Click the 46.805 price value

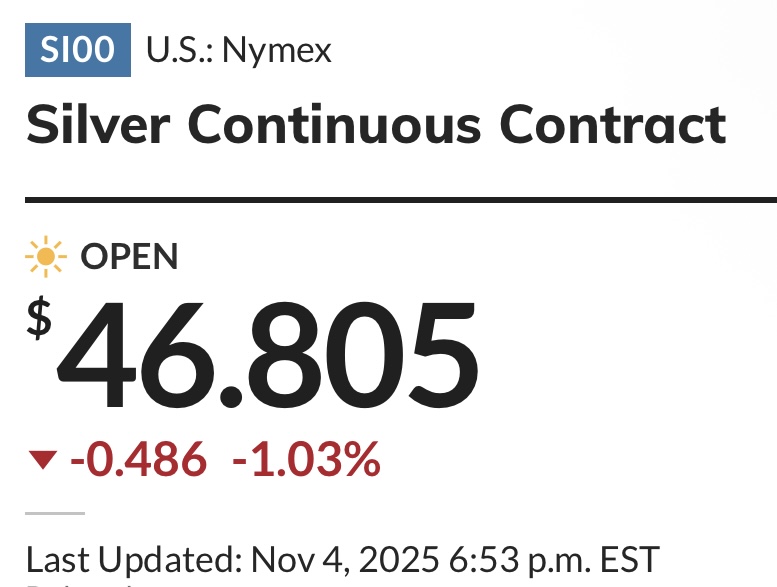tap(267, 353)
